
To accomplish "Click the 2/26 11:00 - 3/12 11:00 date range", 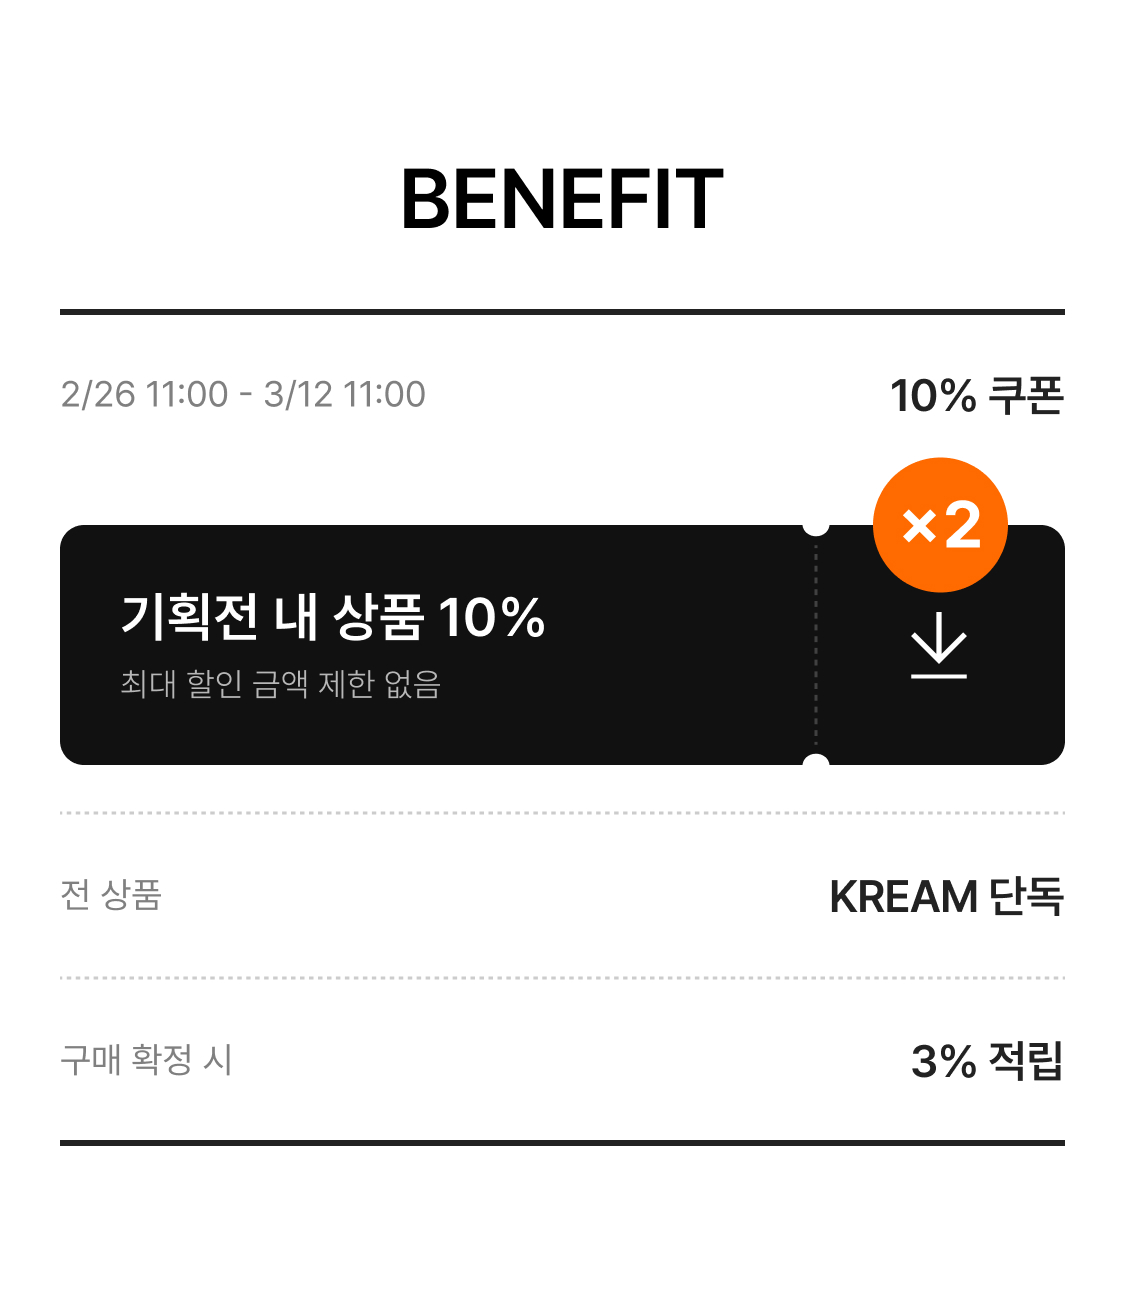I will (243, 395).
